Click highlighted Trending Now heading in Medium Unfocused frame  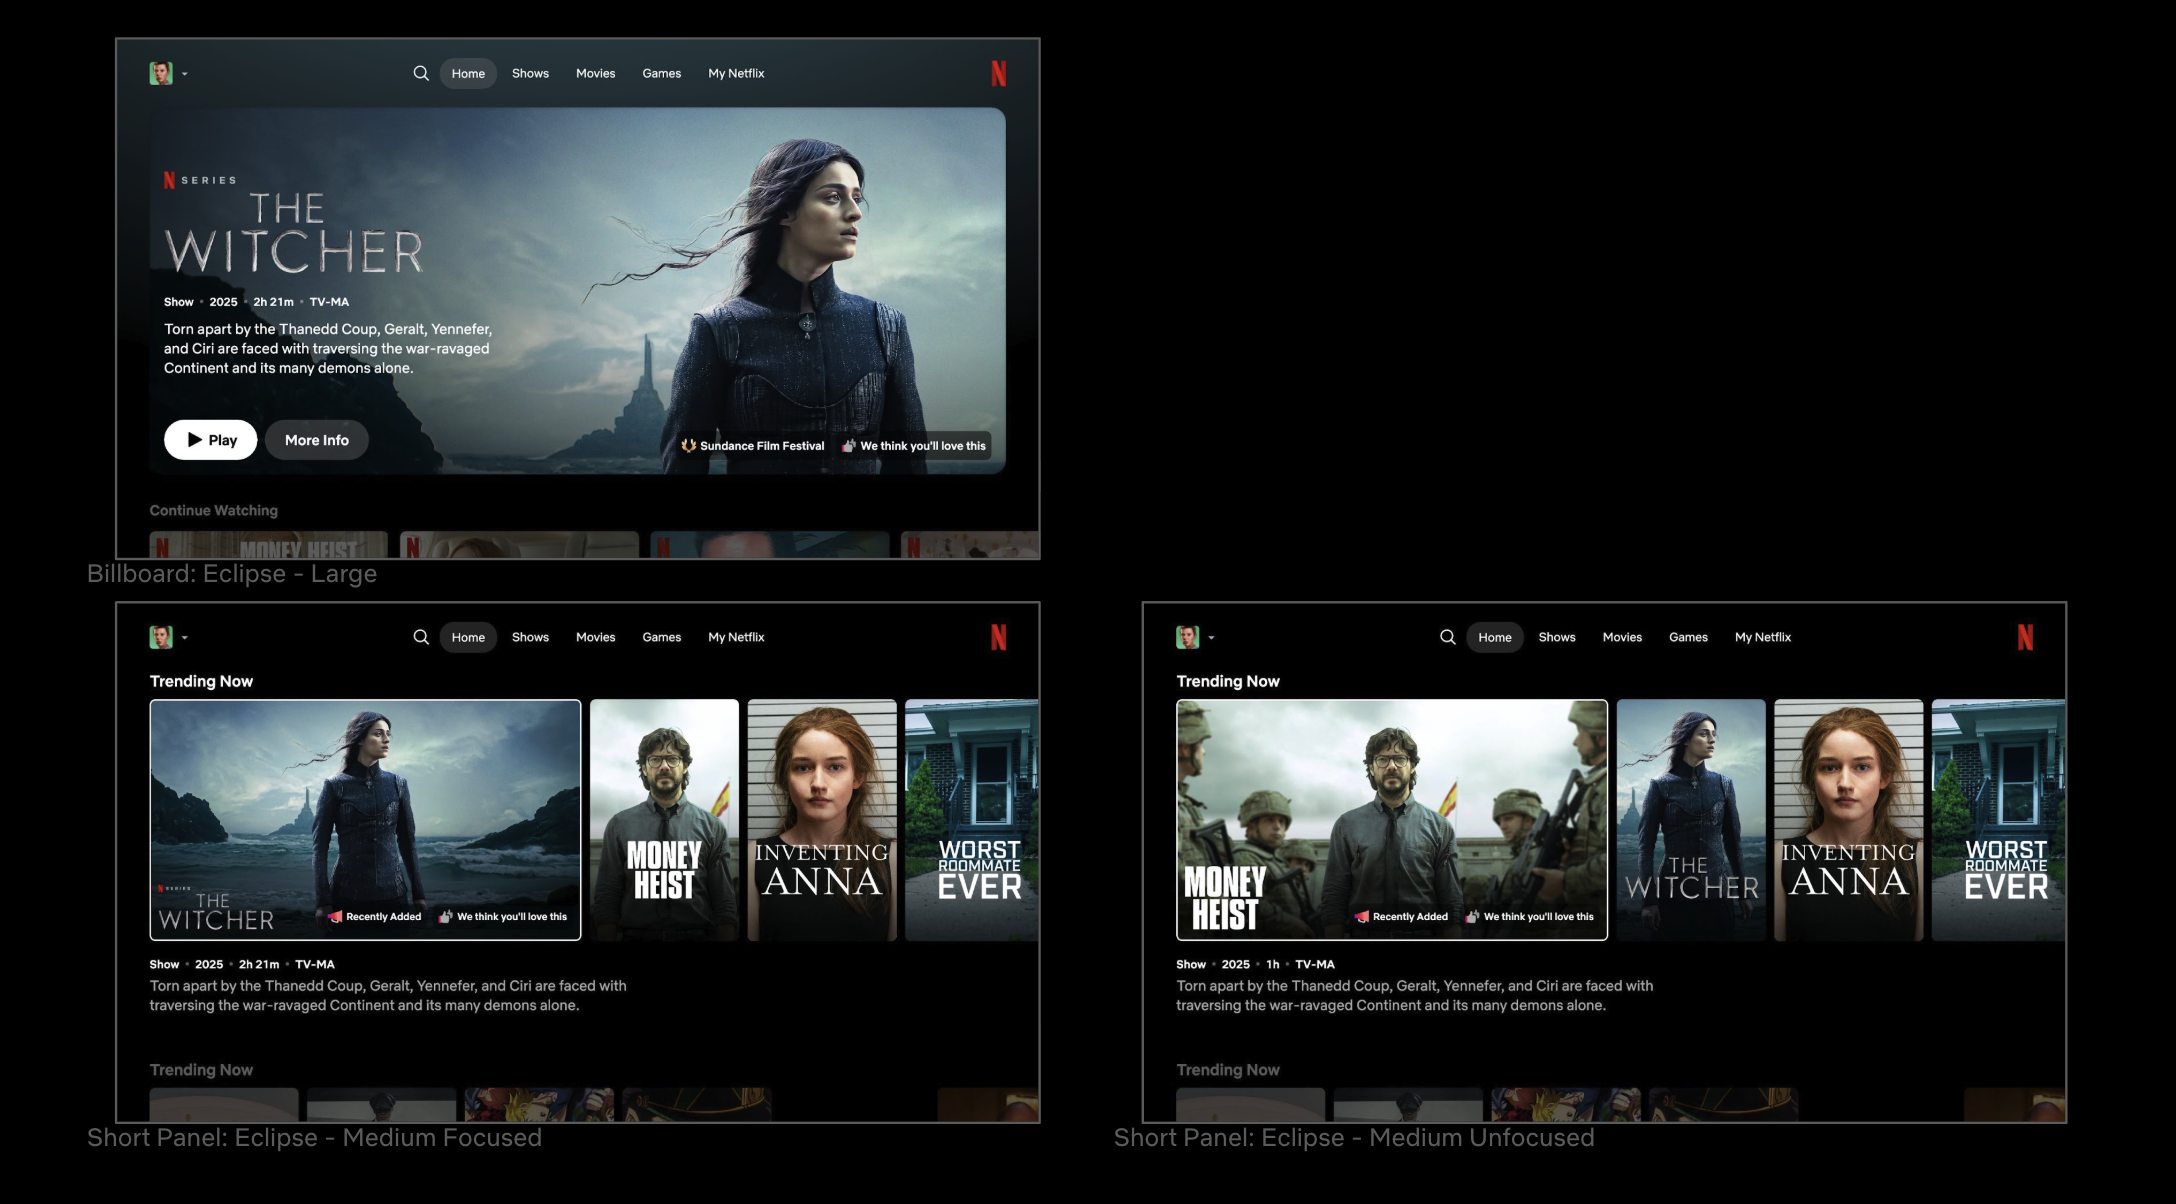(1228, 681)
